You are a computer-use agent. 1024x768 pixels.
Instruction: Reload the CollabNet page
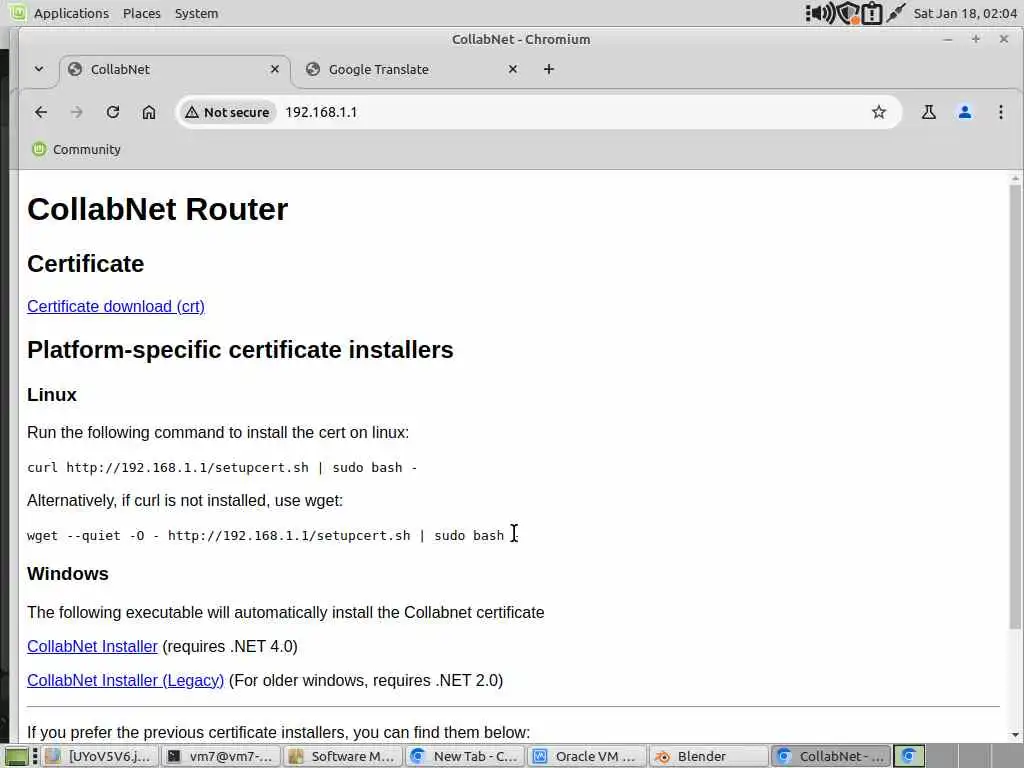pos(112,112)
